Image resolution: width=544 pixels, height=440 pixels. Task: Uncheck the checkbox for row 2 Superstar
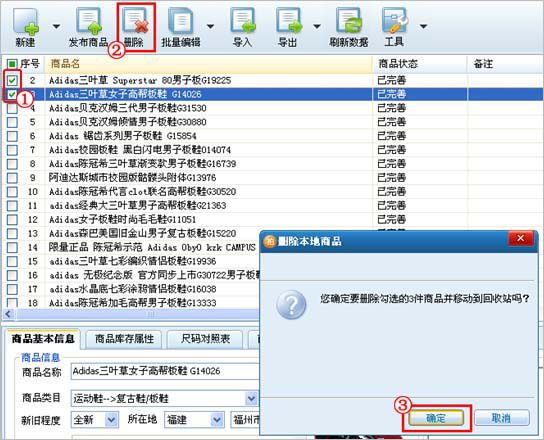pyautogui.click(x=12, y=81)
